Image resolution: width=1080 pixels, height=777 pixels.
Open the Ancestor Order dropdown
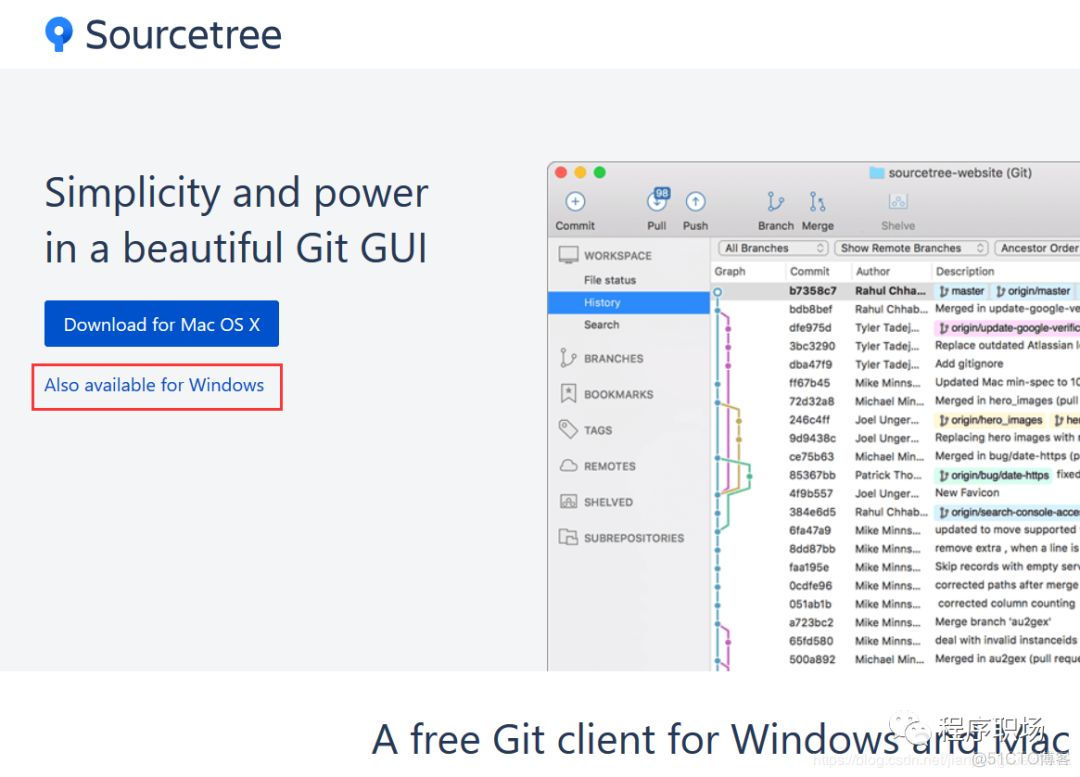(1037, 248)
